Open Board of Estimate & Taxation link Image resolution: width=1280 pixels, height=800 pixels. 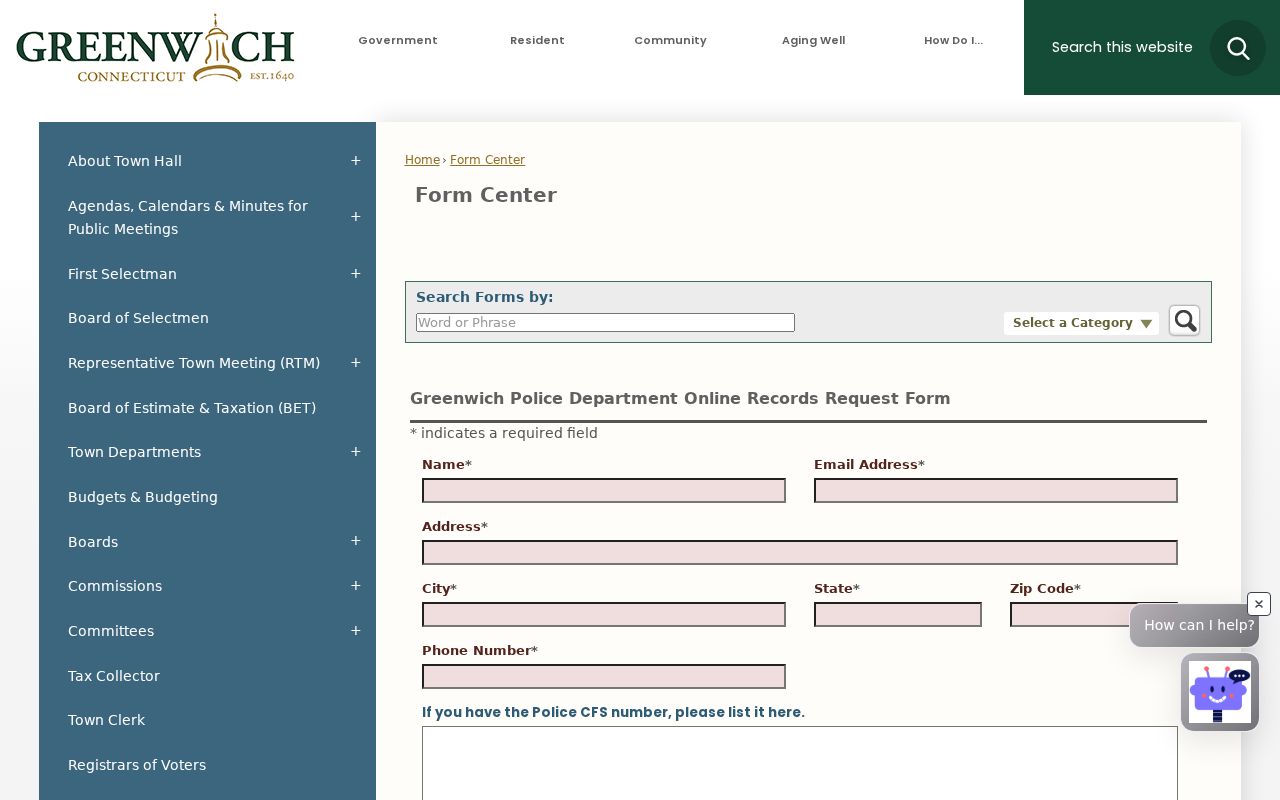192,408
